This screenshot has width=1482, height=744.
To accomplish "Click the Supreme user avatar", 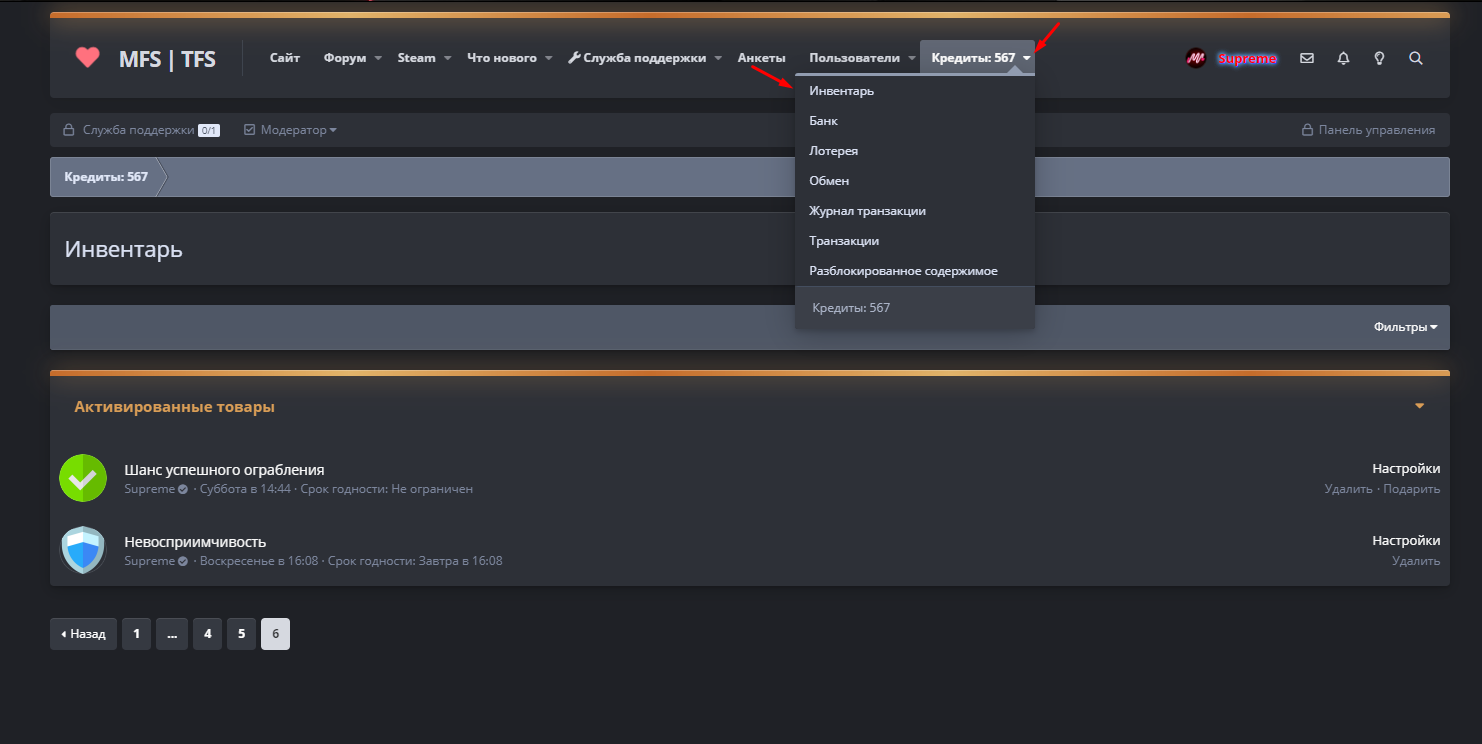I will [1195, 58].
